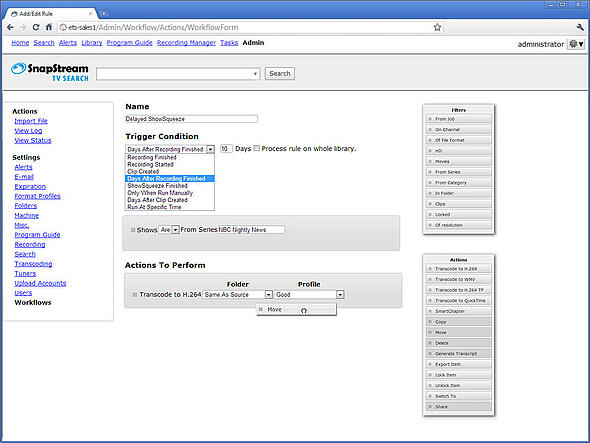The image size is (590, 443).
Task: Open the administrator gear settings menu
Action: click(x=576, y=44)
